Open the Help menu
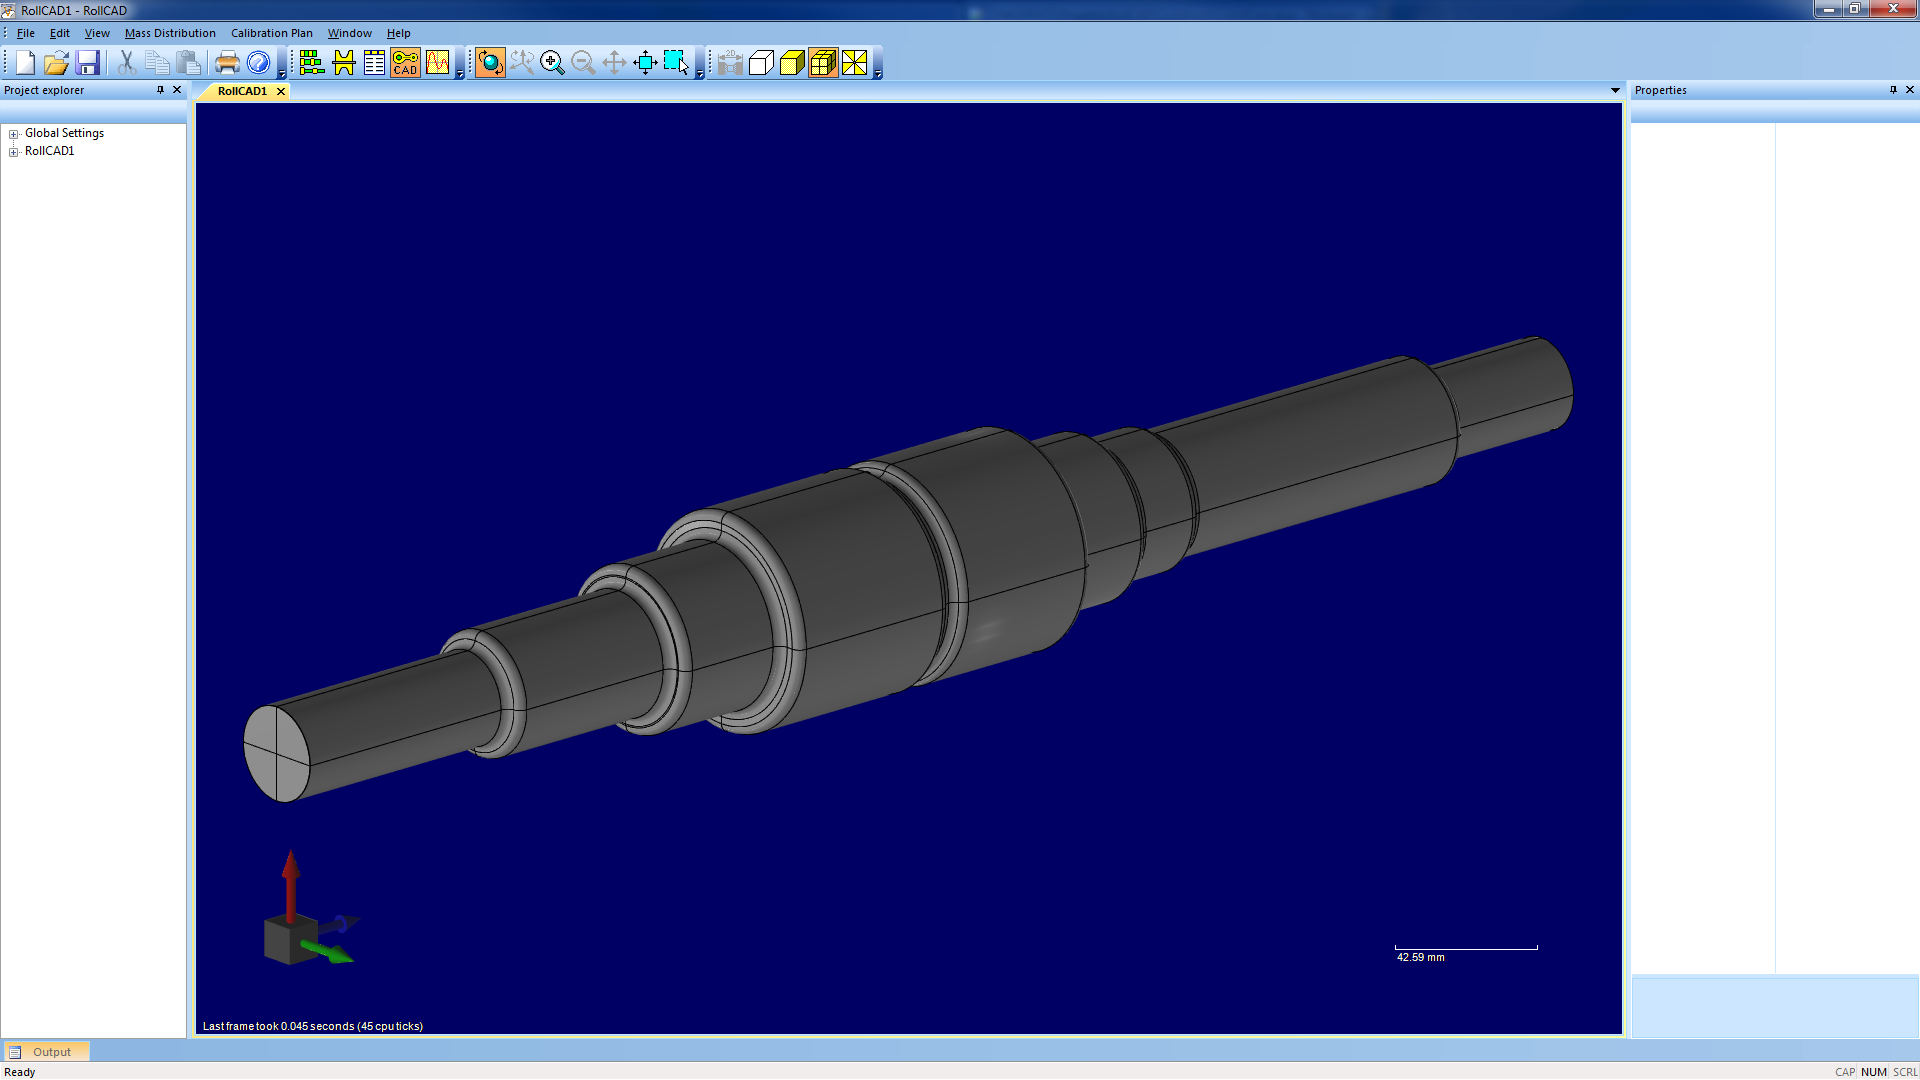 tap(399, 33)
